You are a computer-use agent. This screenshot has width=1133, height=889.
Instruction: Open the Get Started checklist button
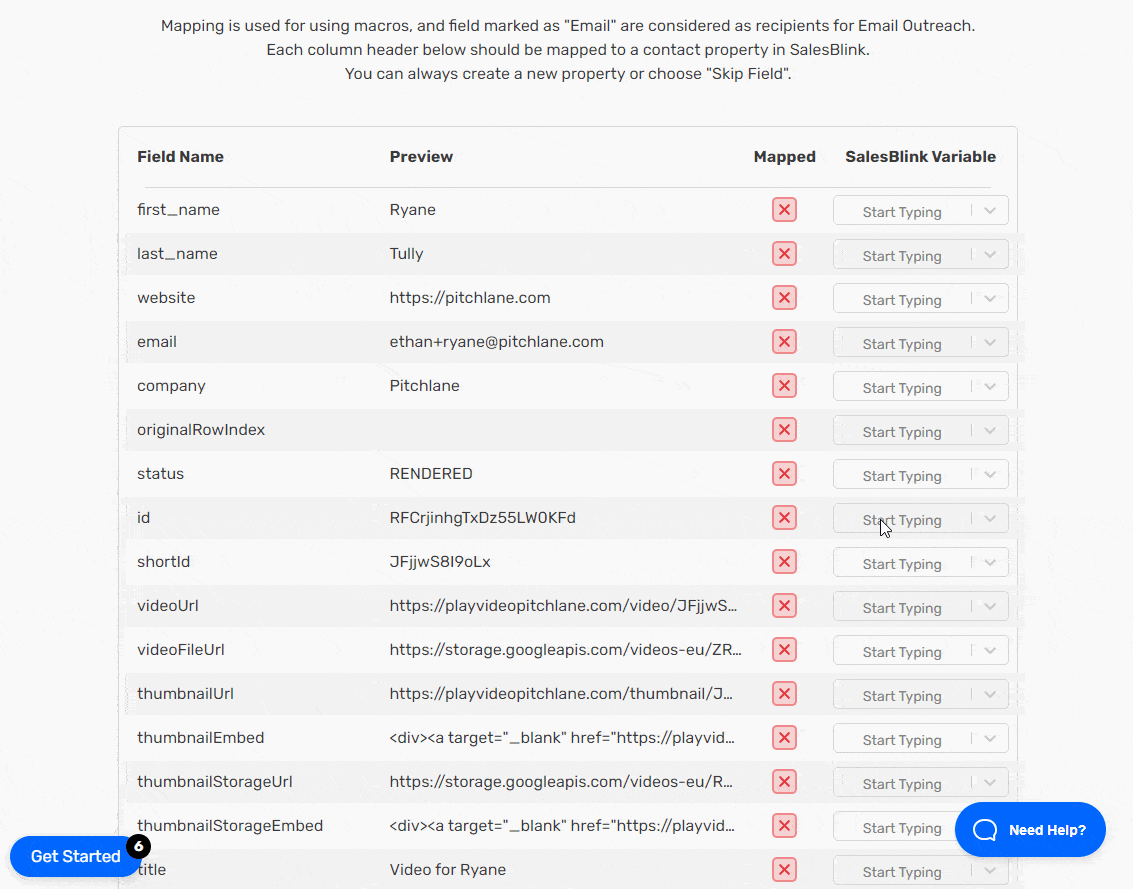[75, 856]
